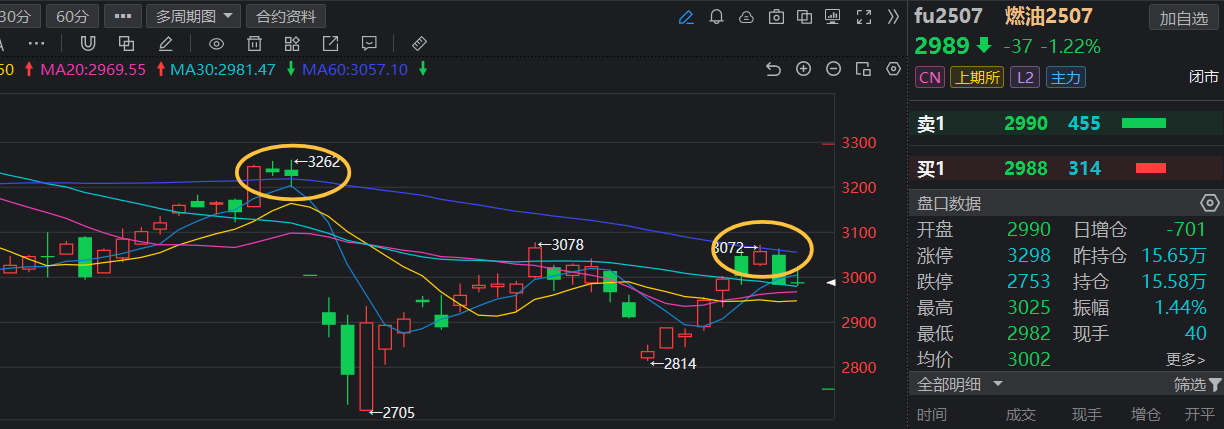Open more drawing tools three-dot icon
Screen dimensions: 1224x429
pos(37,43)
